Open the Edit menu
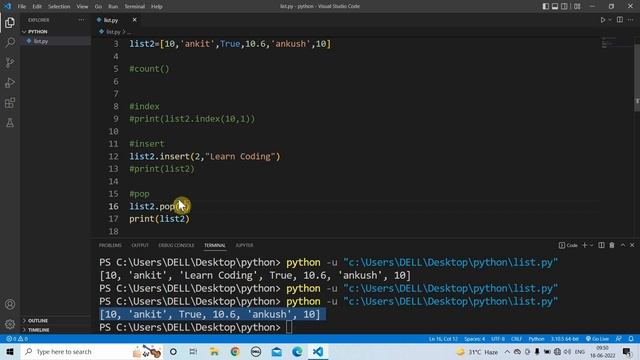640x360 pixels. (37, 7)
